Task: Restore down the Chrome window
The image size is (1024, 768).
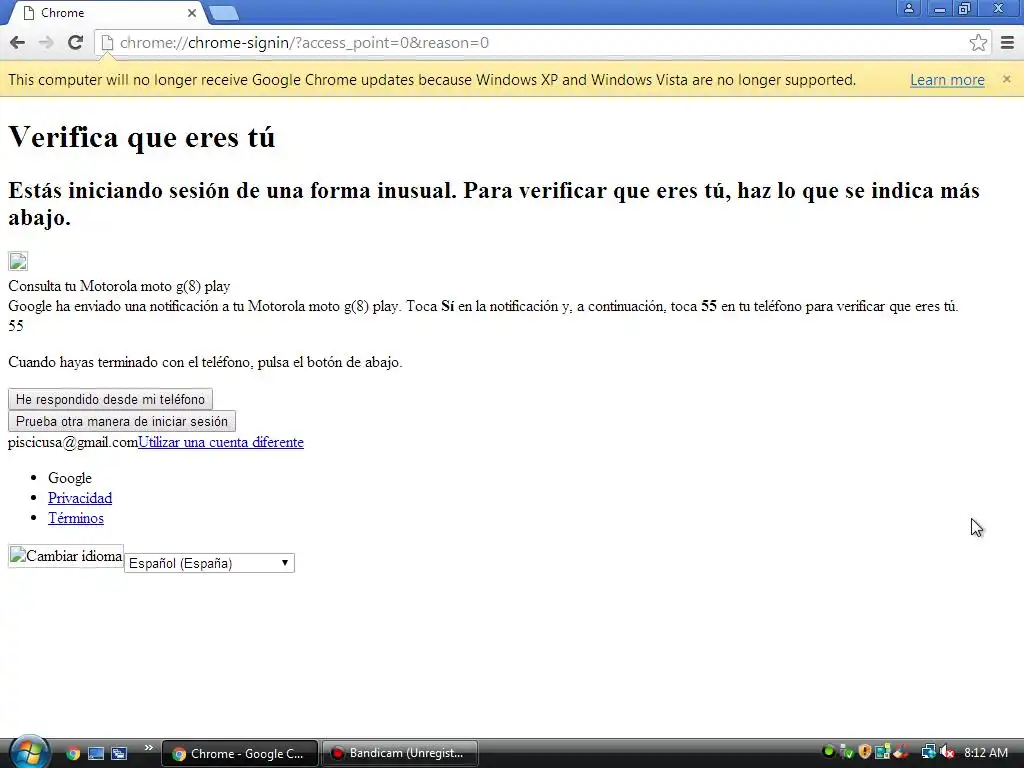Action: [965, 8]
